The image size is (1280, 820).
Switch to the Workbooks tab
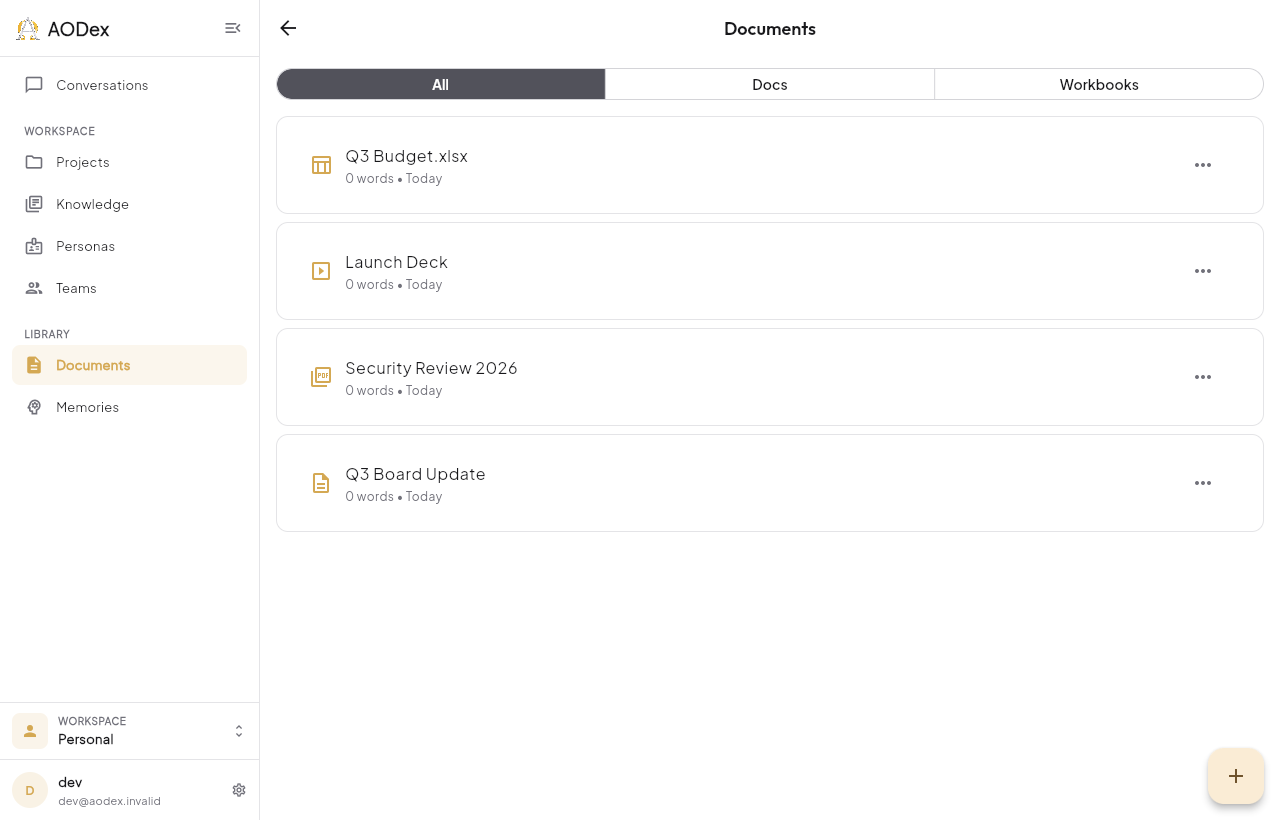1099,84
